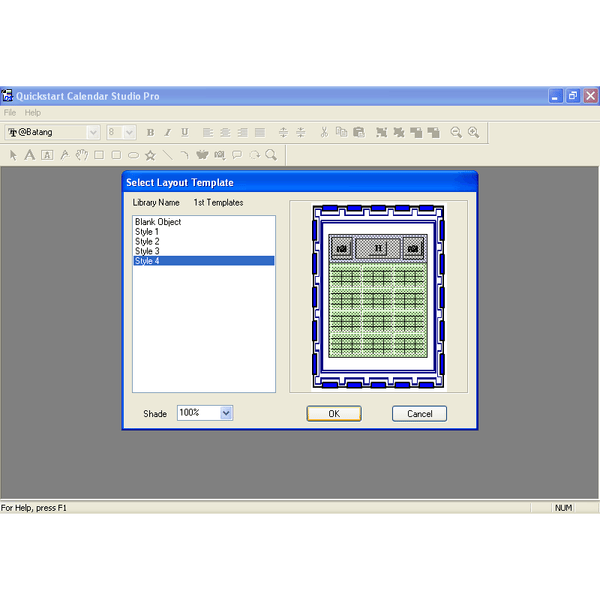600x600 pixels.
Task: Open the File menu
Action: point(10,112)
